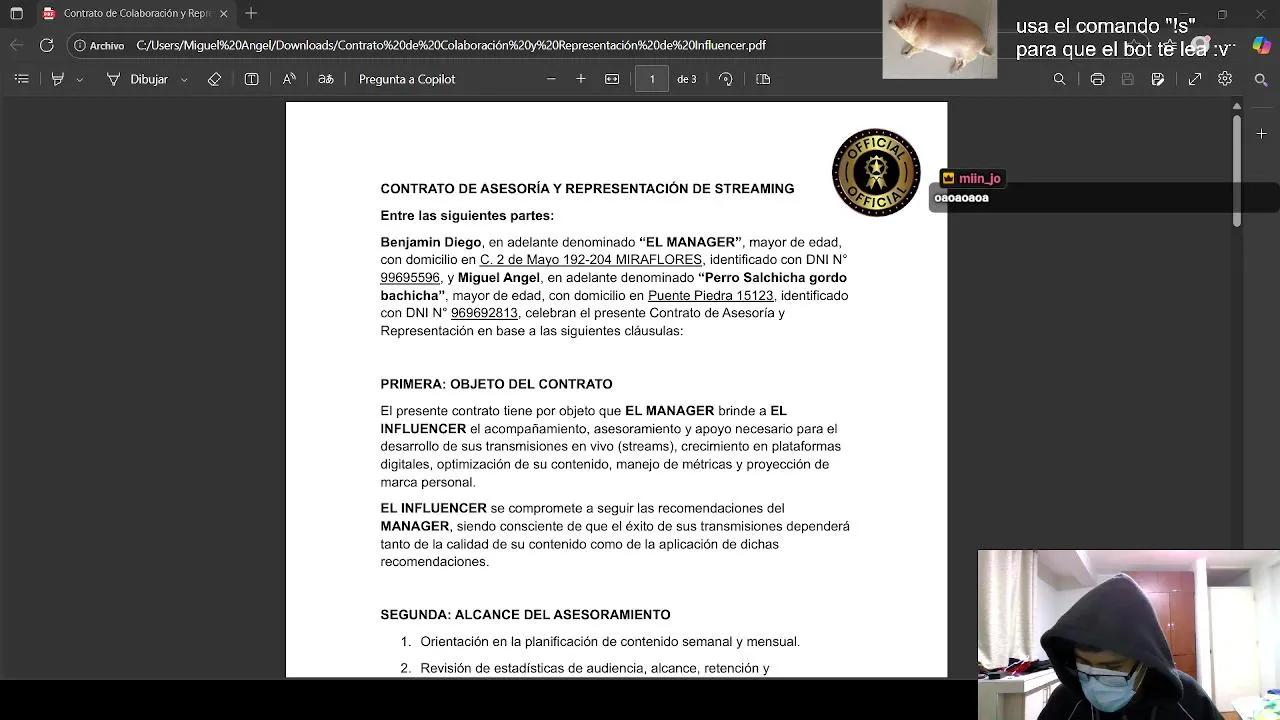Open the translate document tool

click(x=326, y=79)
